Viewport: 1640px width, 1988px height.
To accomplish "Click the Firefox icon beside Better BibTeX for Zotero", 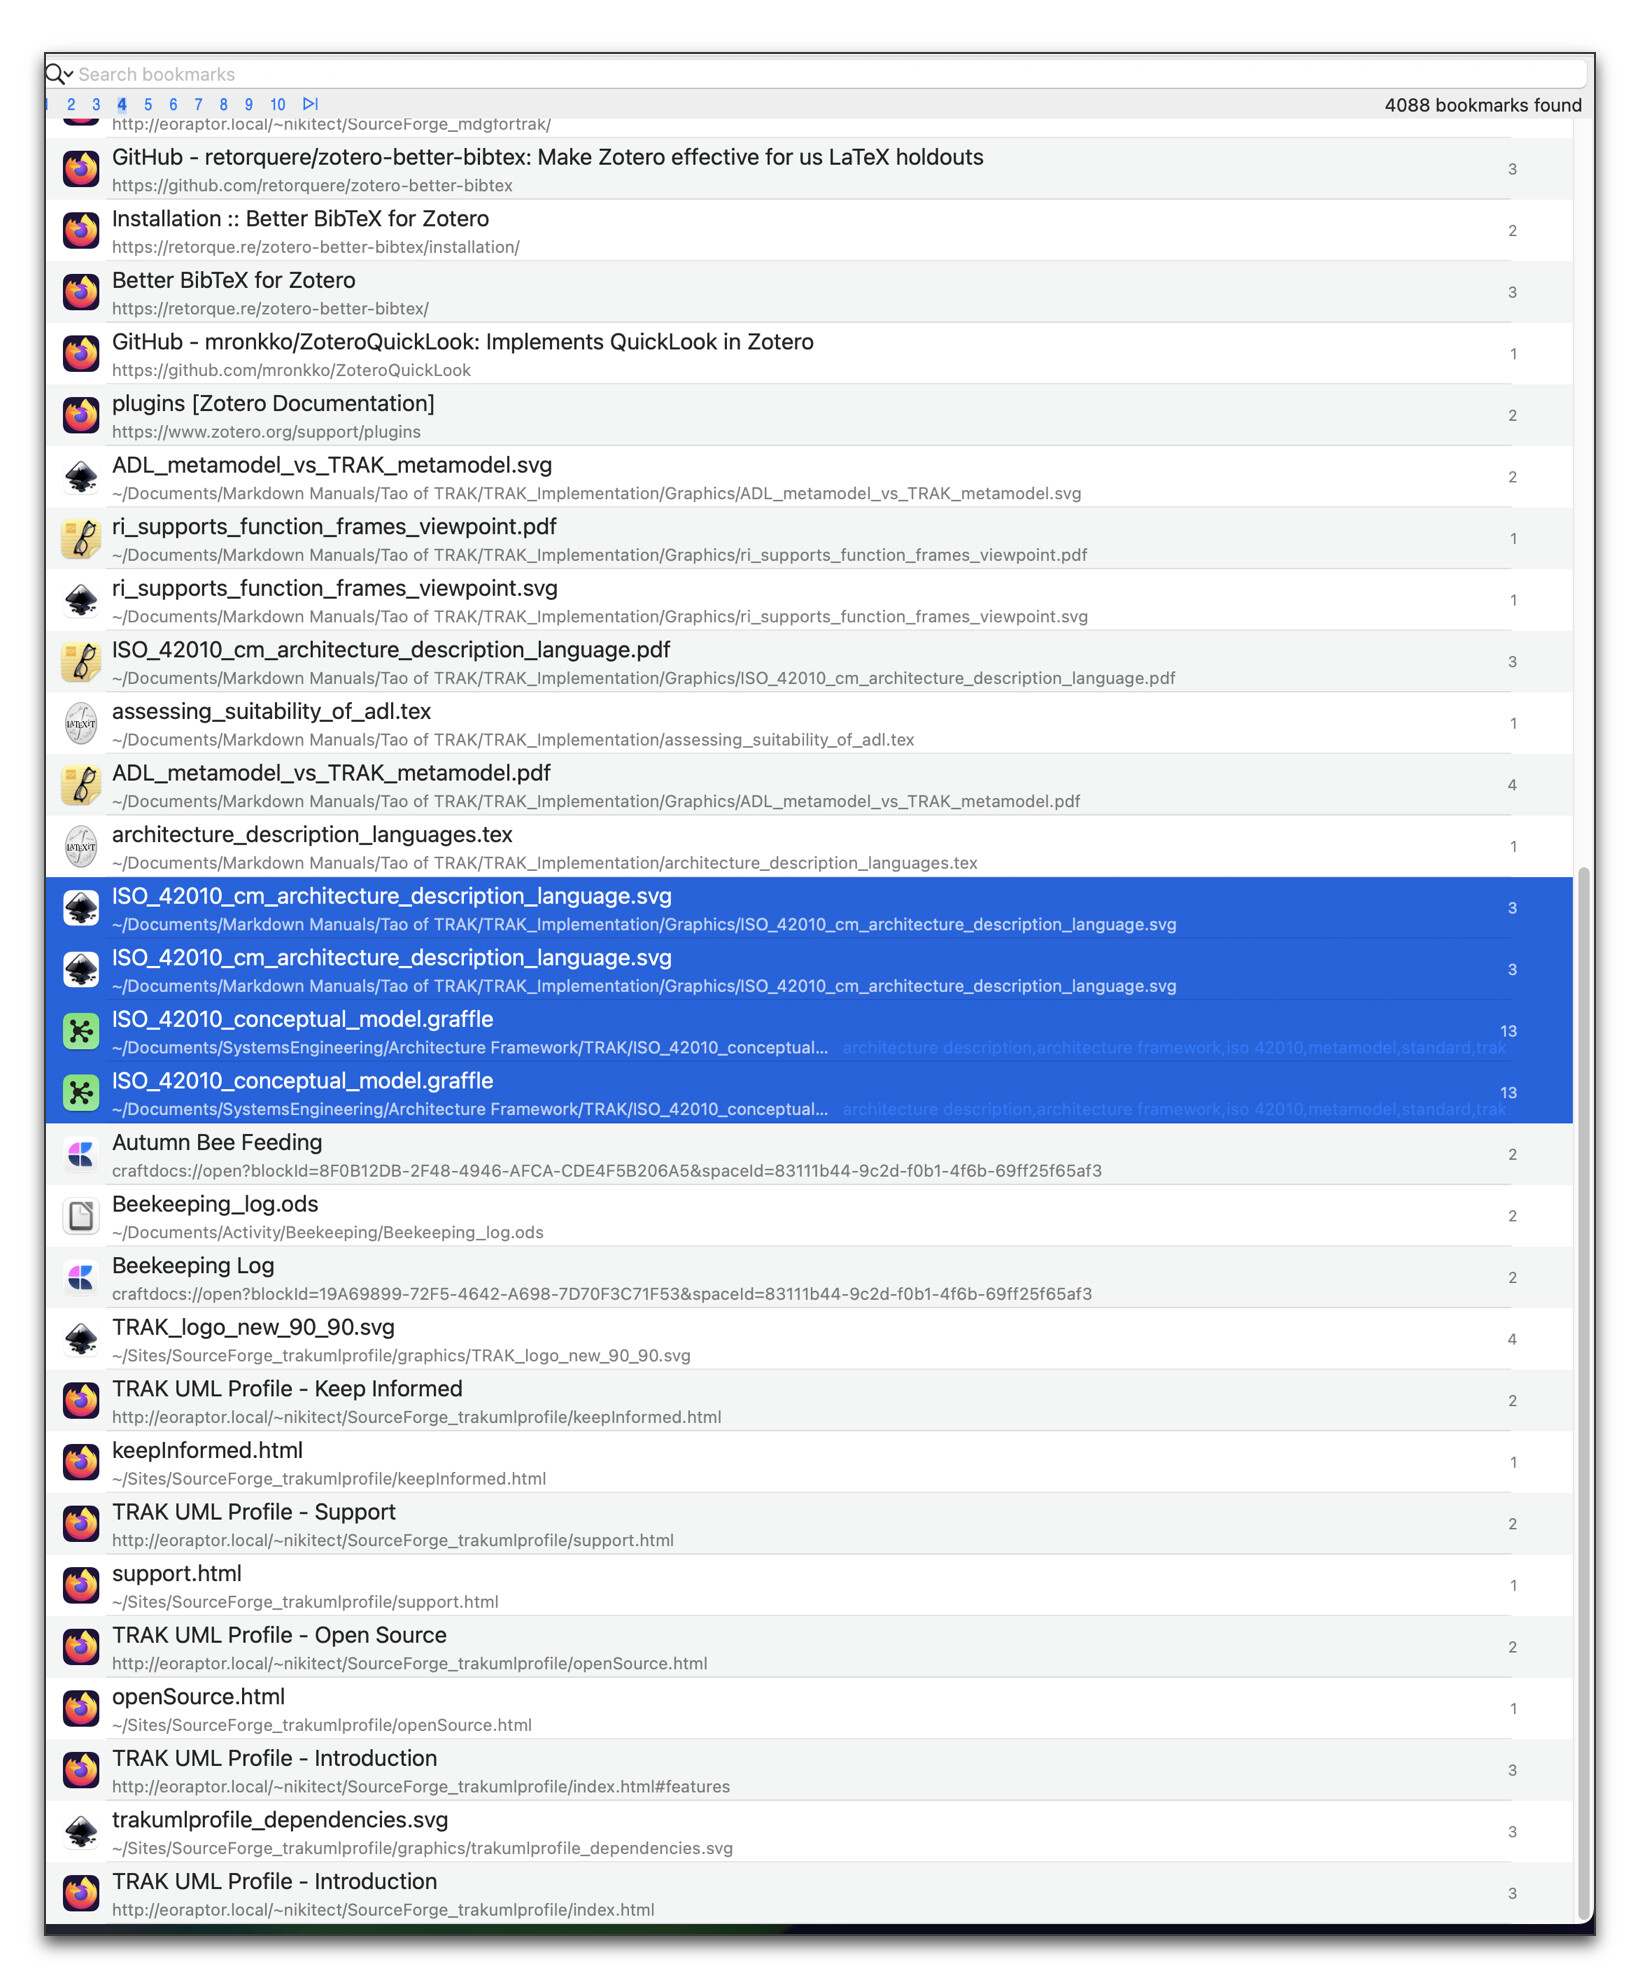I will coord(81,292).
